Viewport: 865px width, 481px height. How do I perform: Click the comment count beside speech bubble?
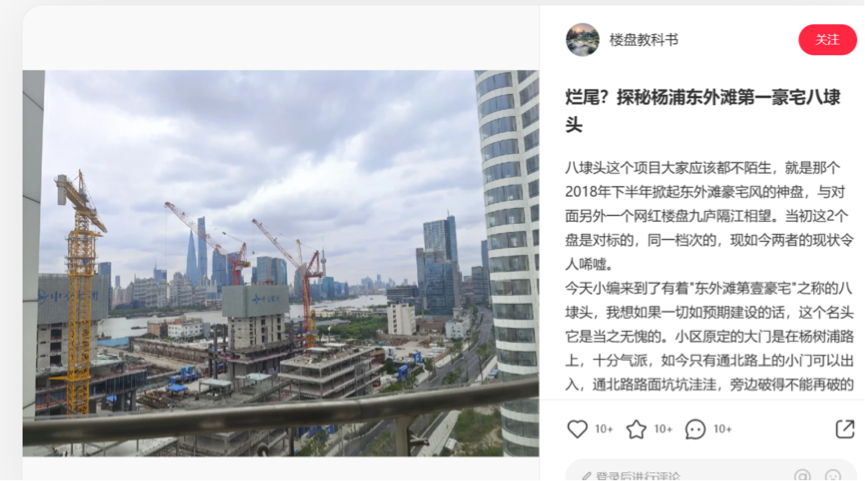(x=722, y=429)
